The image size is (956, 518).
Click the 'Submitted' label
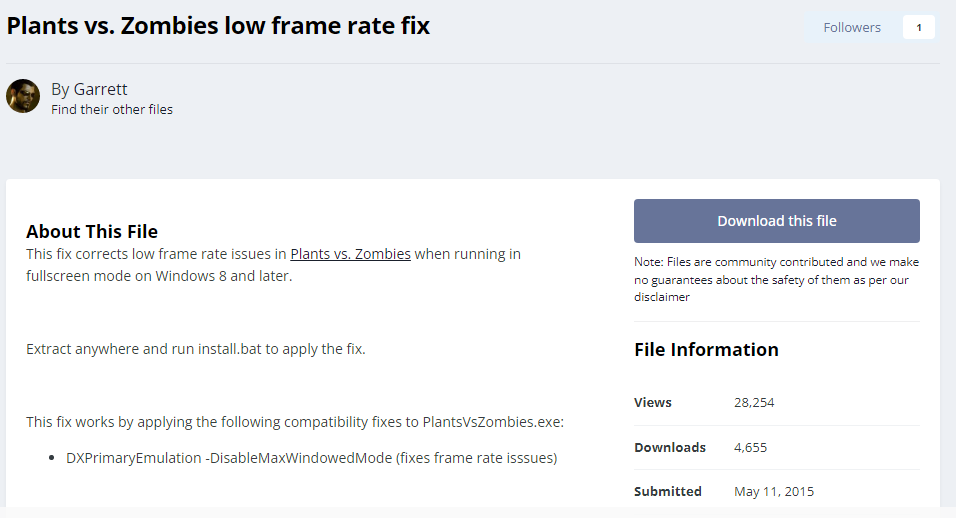click(668, 491)
